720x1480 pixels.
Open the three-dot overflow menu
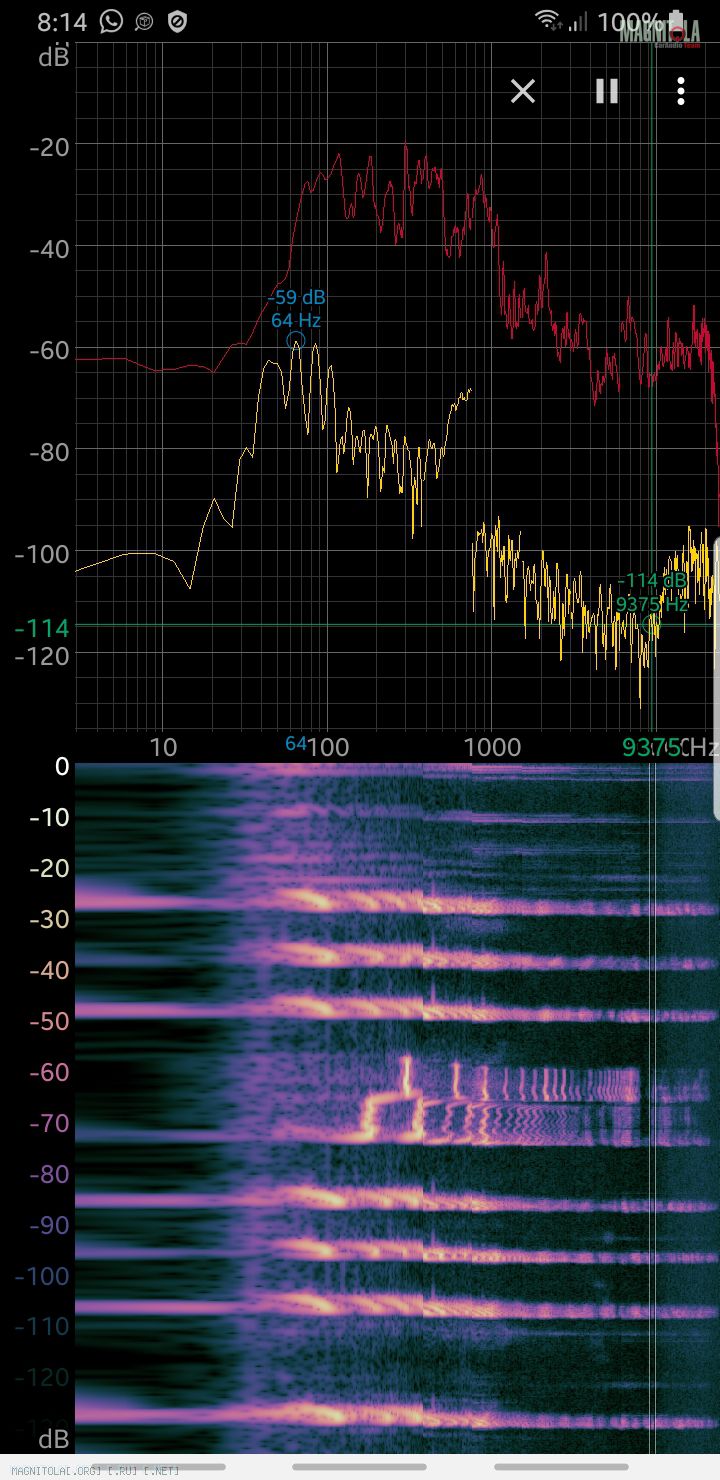(x=681, y=92)
